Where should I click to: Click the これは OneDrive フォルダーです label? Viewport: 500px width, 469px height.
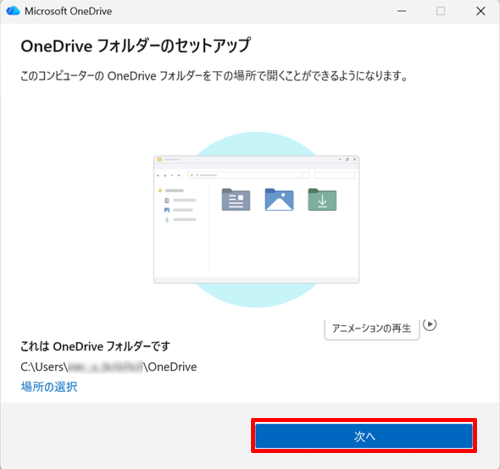coord(95,346)
